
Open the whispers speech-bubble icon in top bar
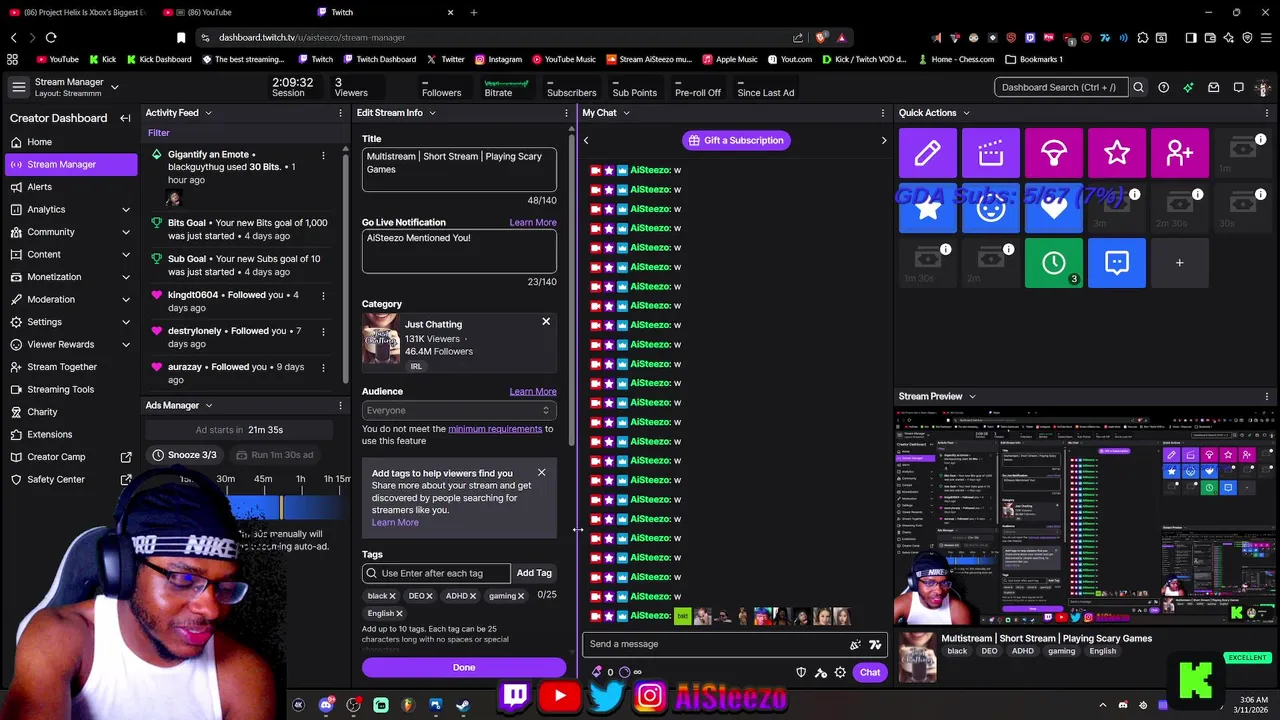tap(1238, 87)
